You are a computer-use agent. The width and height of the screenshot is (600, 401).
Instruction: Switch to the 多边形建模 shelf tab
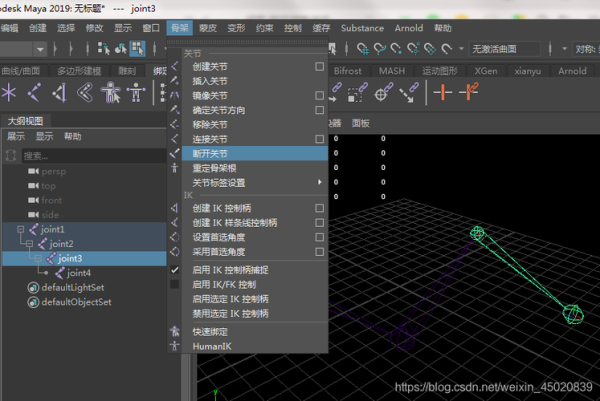click(79, 71)
